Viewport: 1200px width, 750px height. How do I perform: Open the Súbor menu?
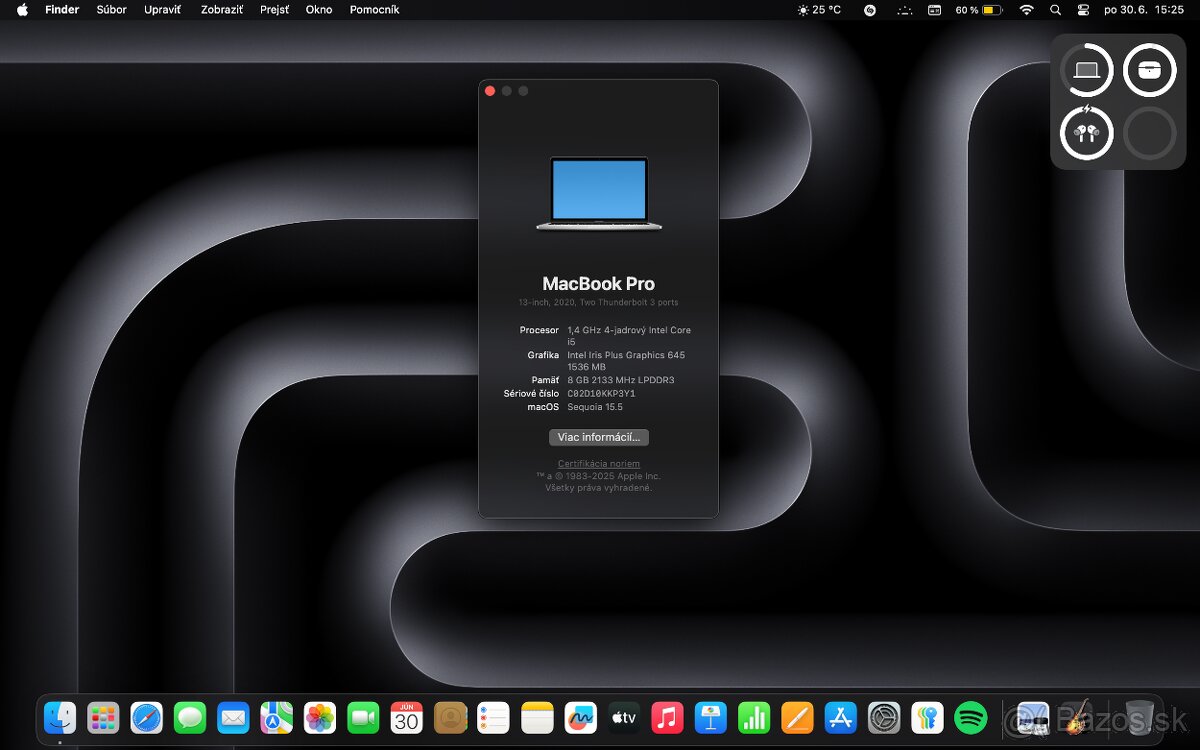tap(111, 10)
